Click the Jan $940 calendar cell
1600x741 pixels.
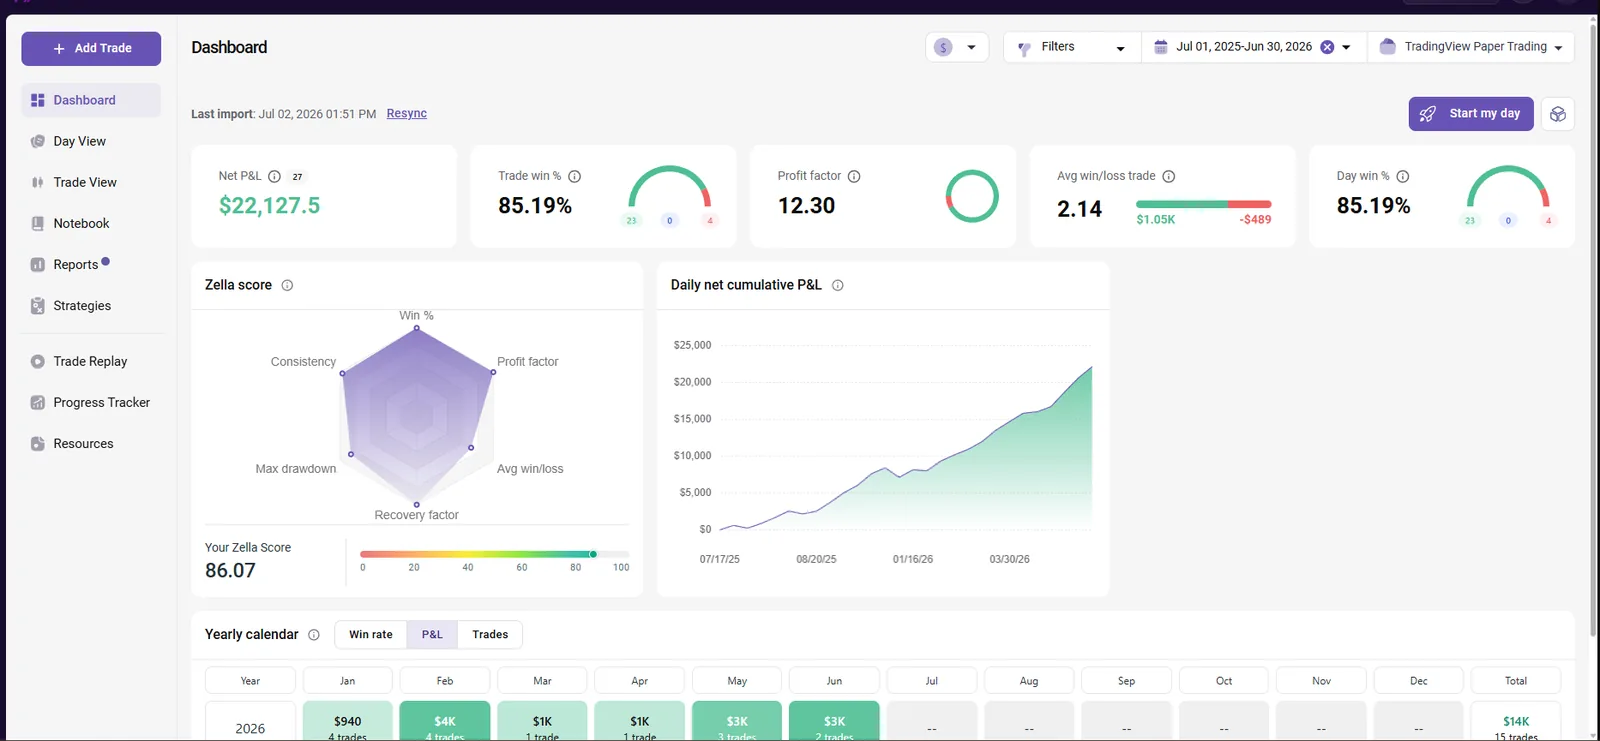click(x=348, y=721)
